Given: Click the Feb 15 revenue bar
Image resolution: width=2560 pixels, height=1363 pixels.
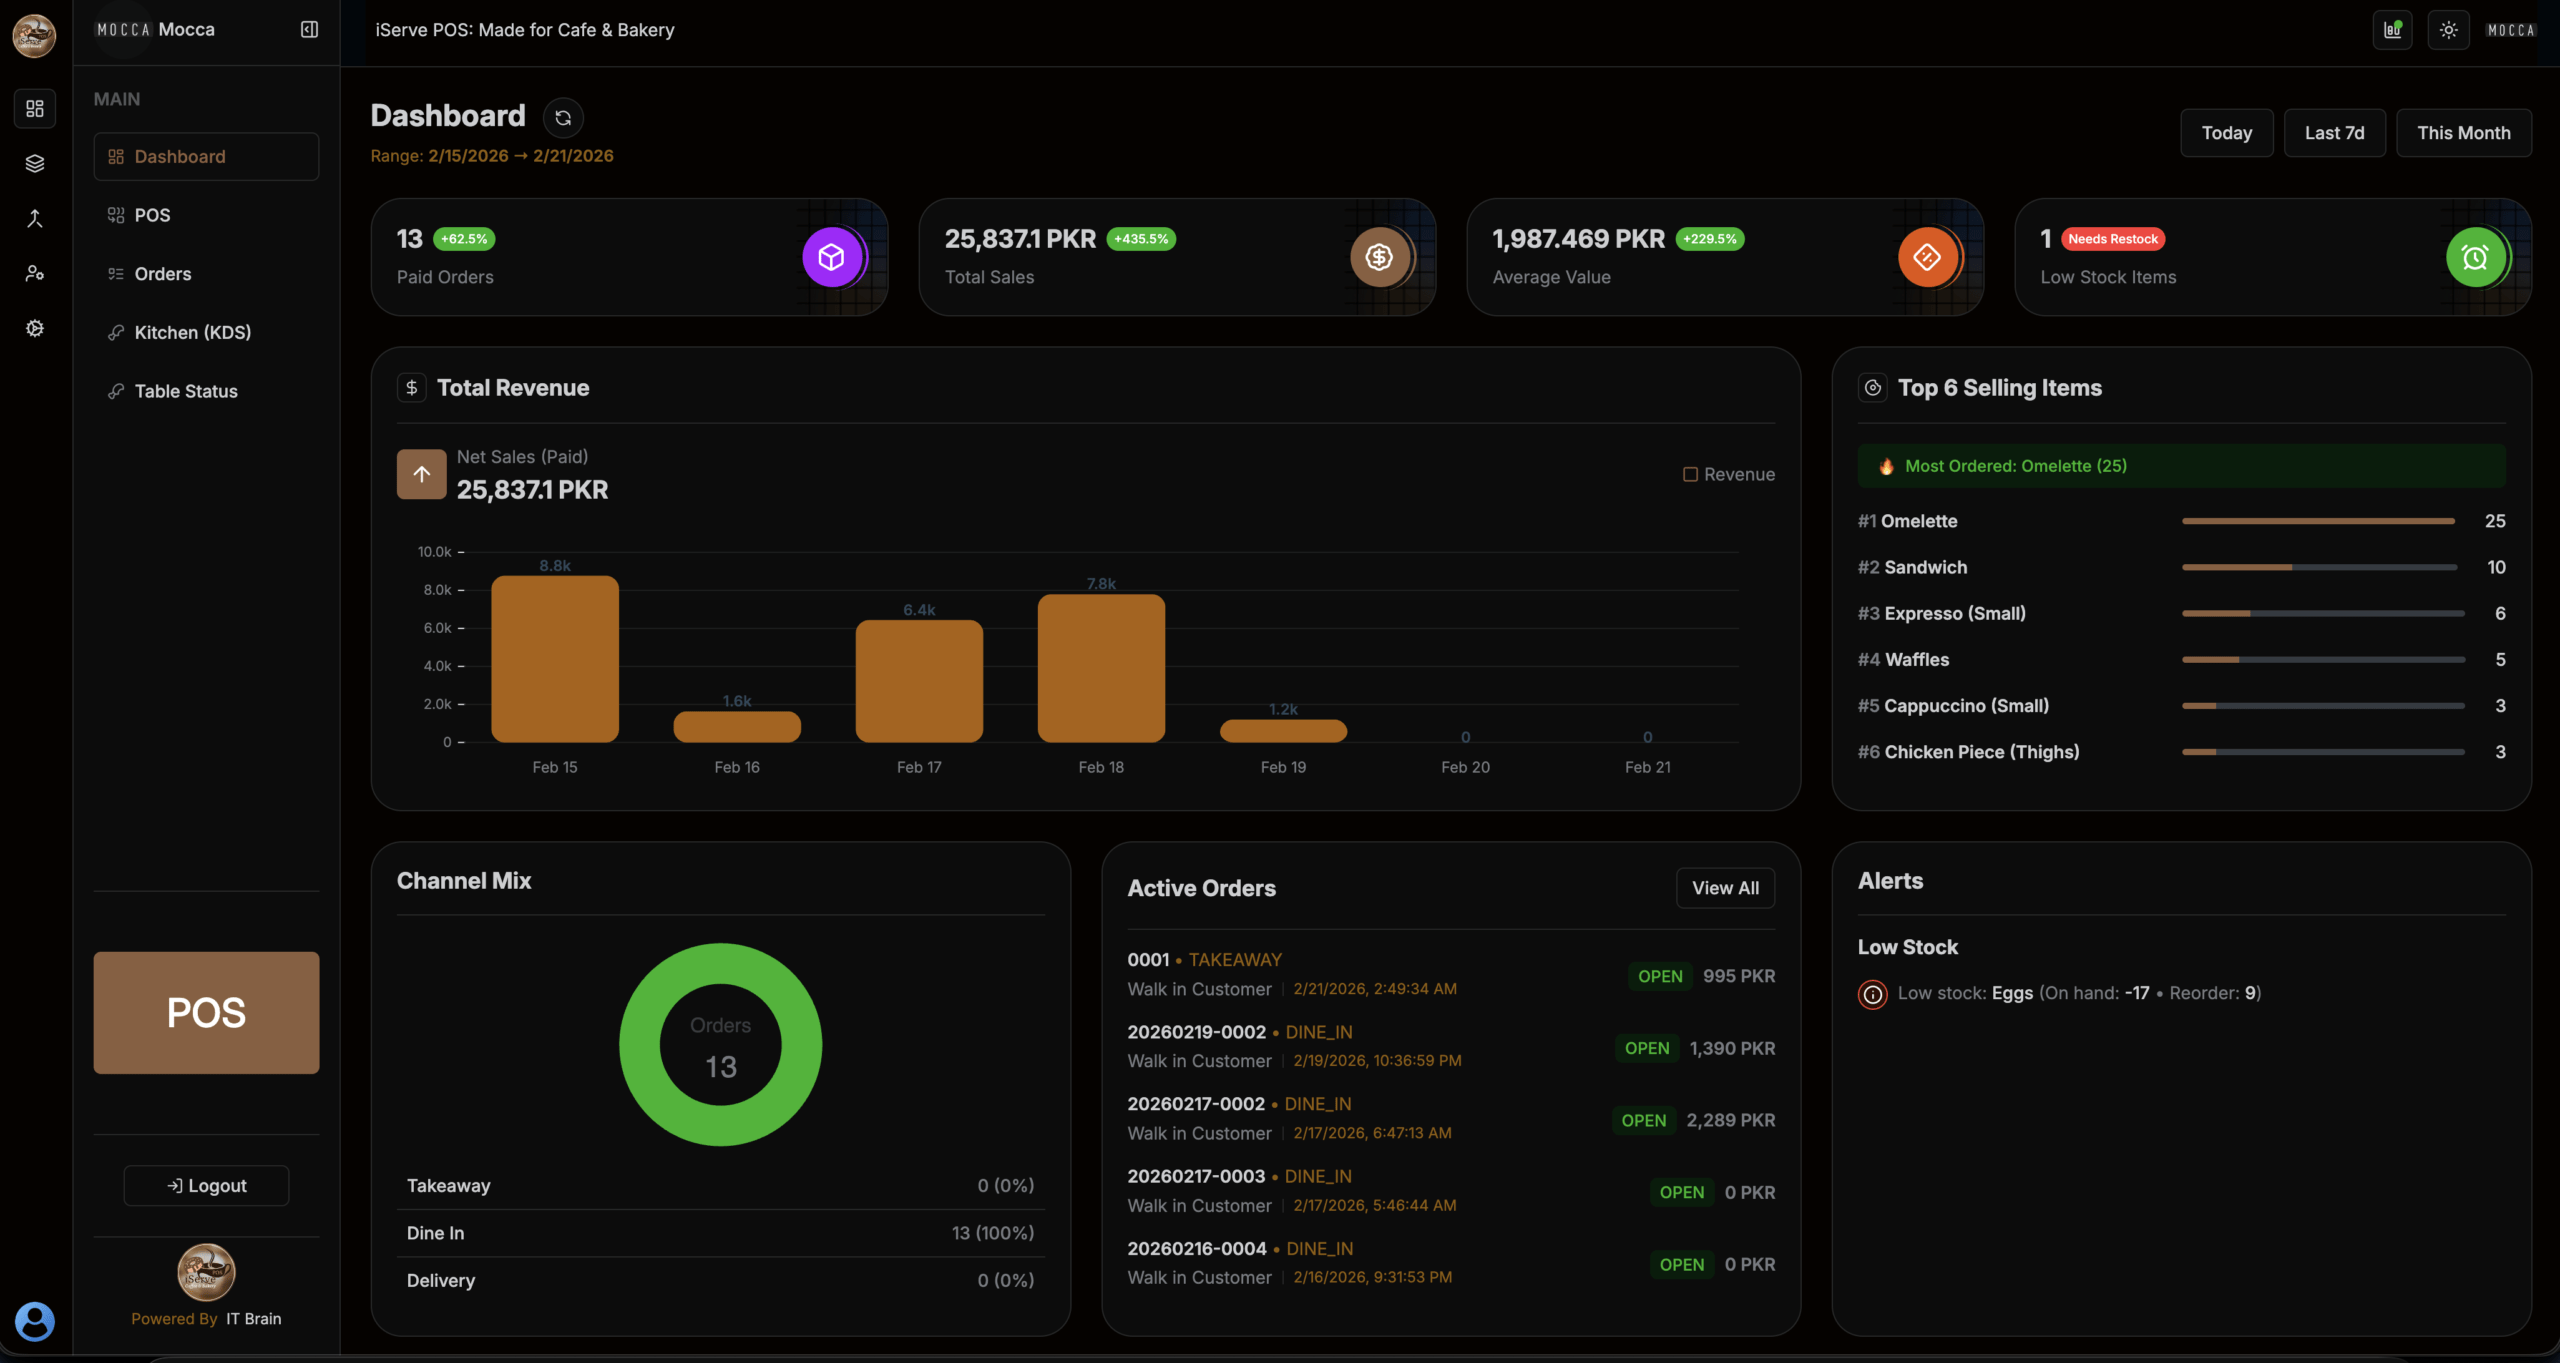Looking at the screenshot, I should pyautogui.click(x=555, y=659).
